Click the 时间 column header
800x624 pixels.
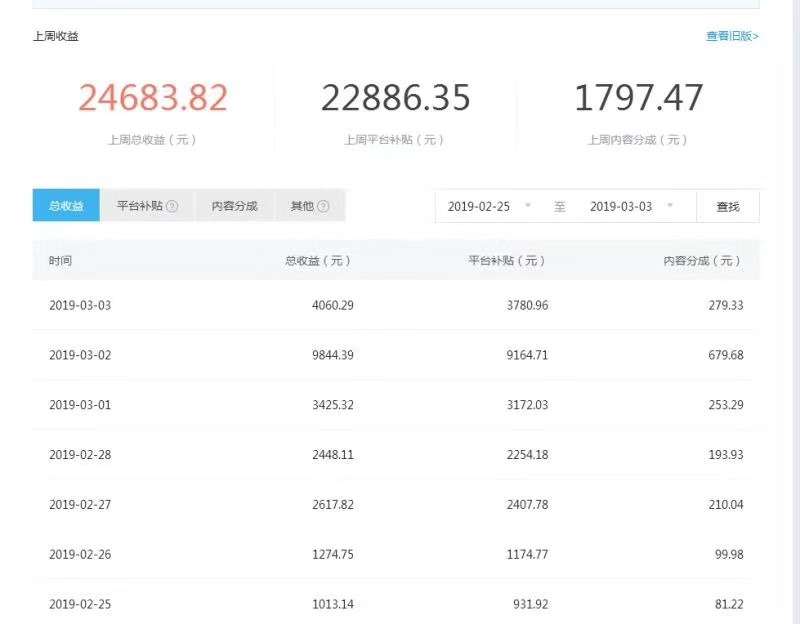coord(60,261)
